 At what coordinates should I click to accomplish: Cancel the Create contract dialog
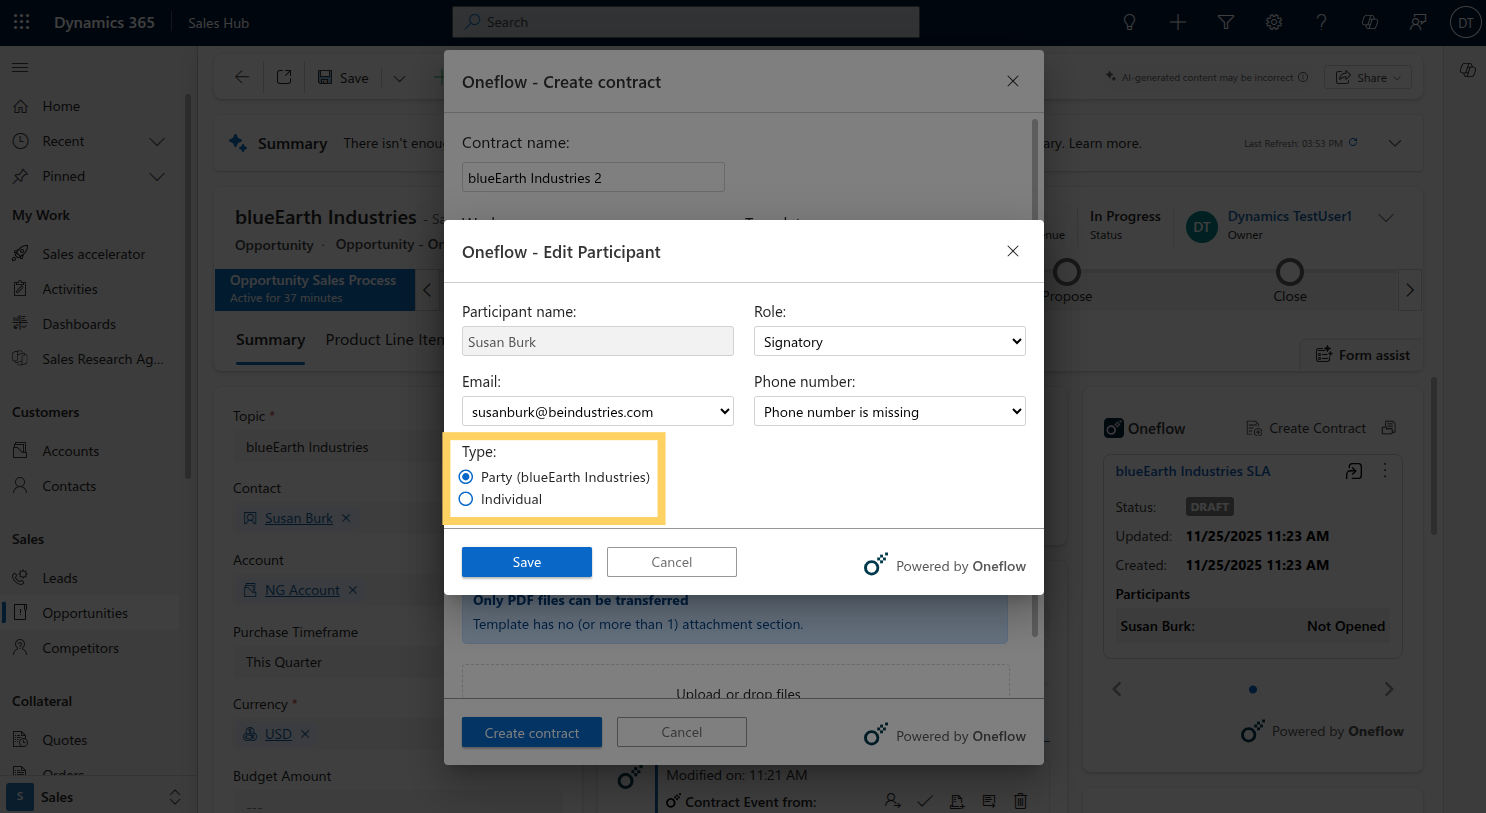682,732
